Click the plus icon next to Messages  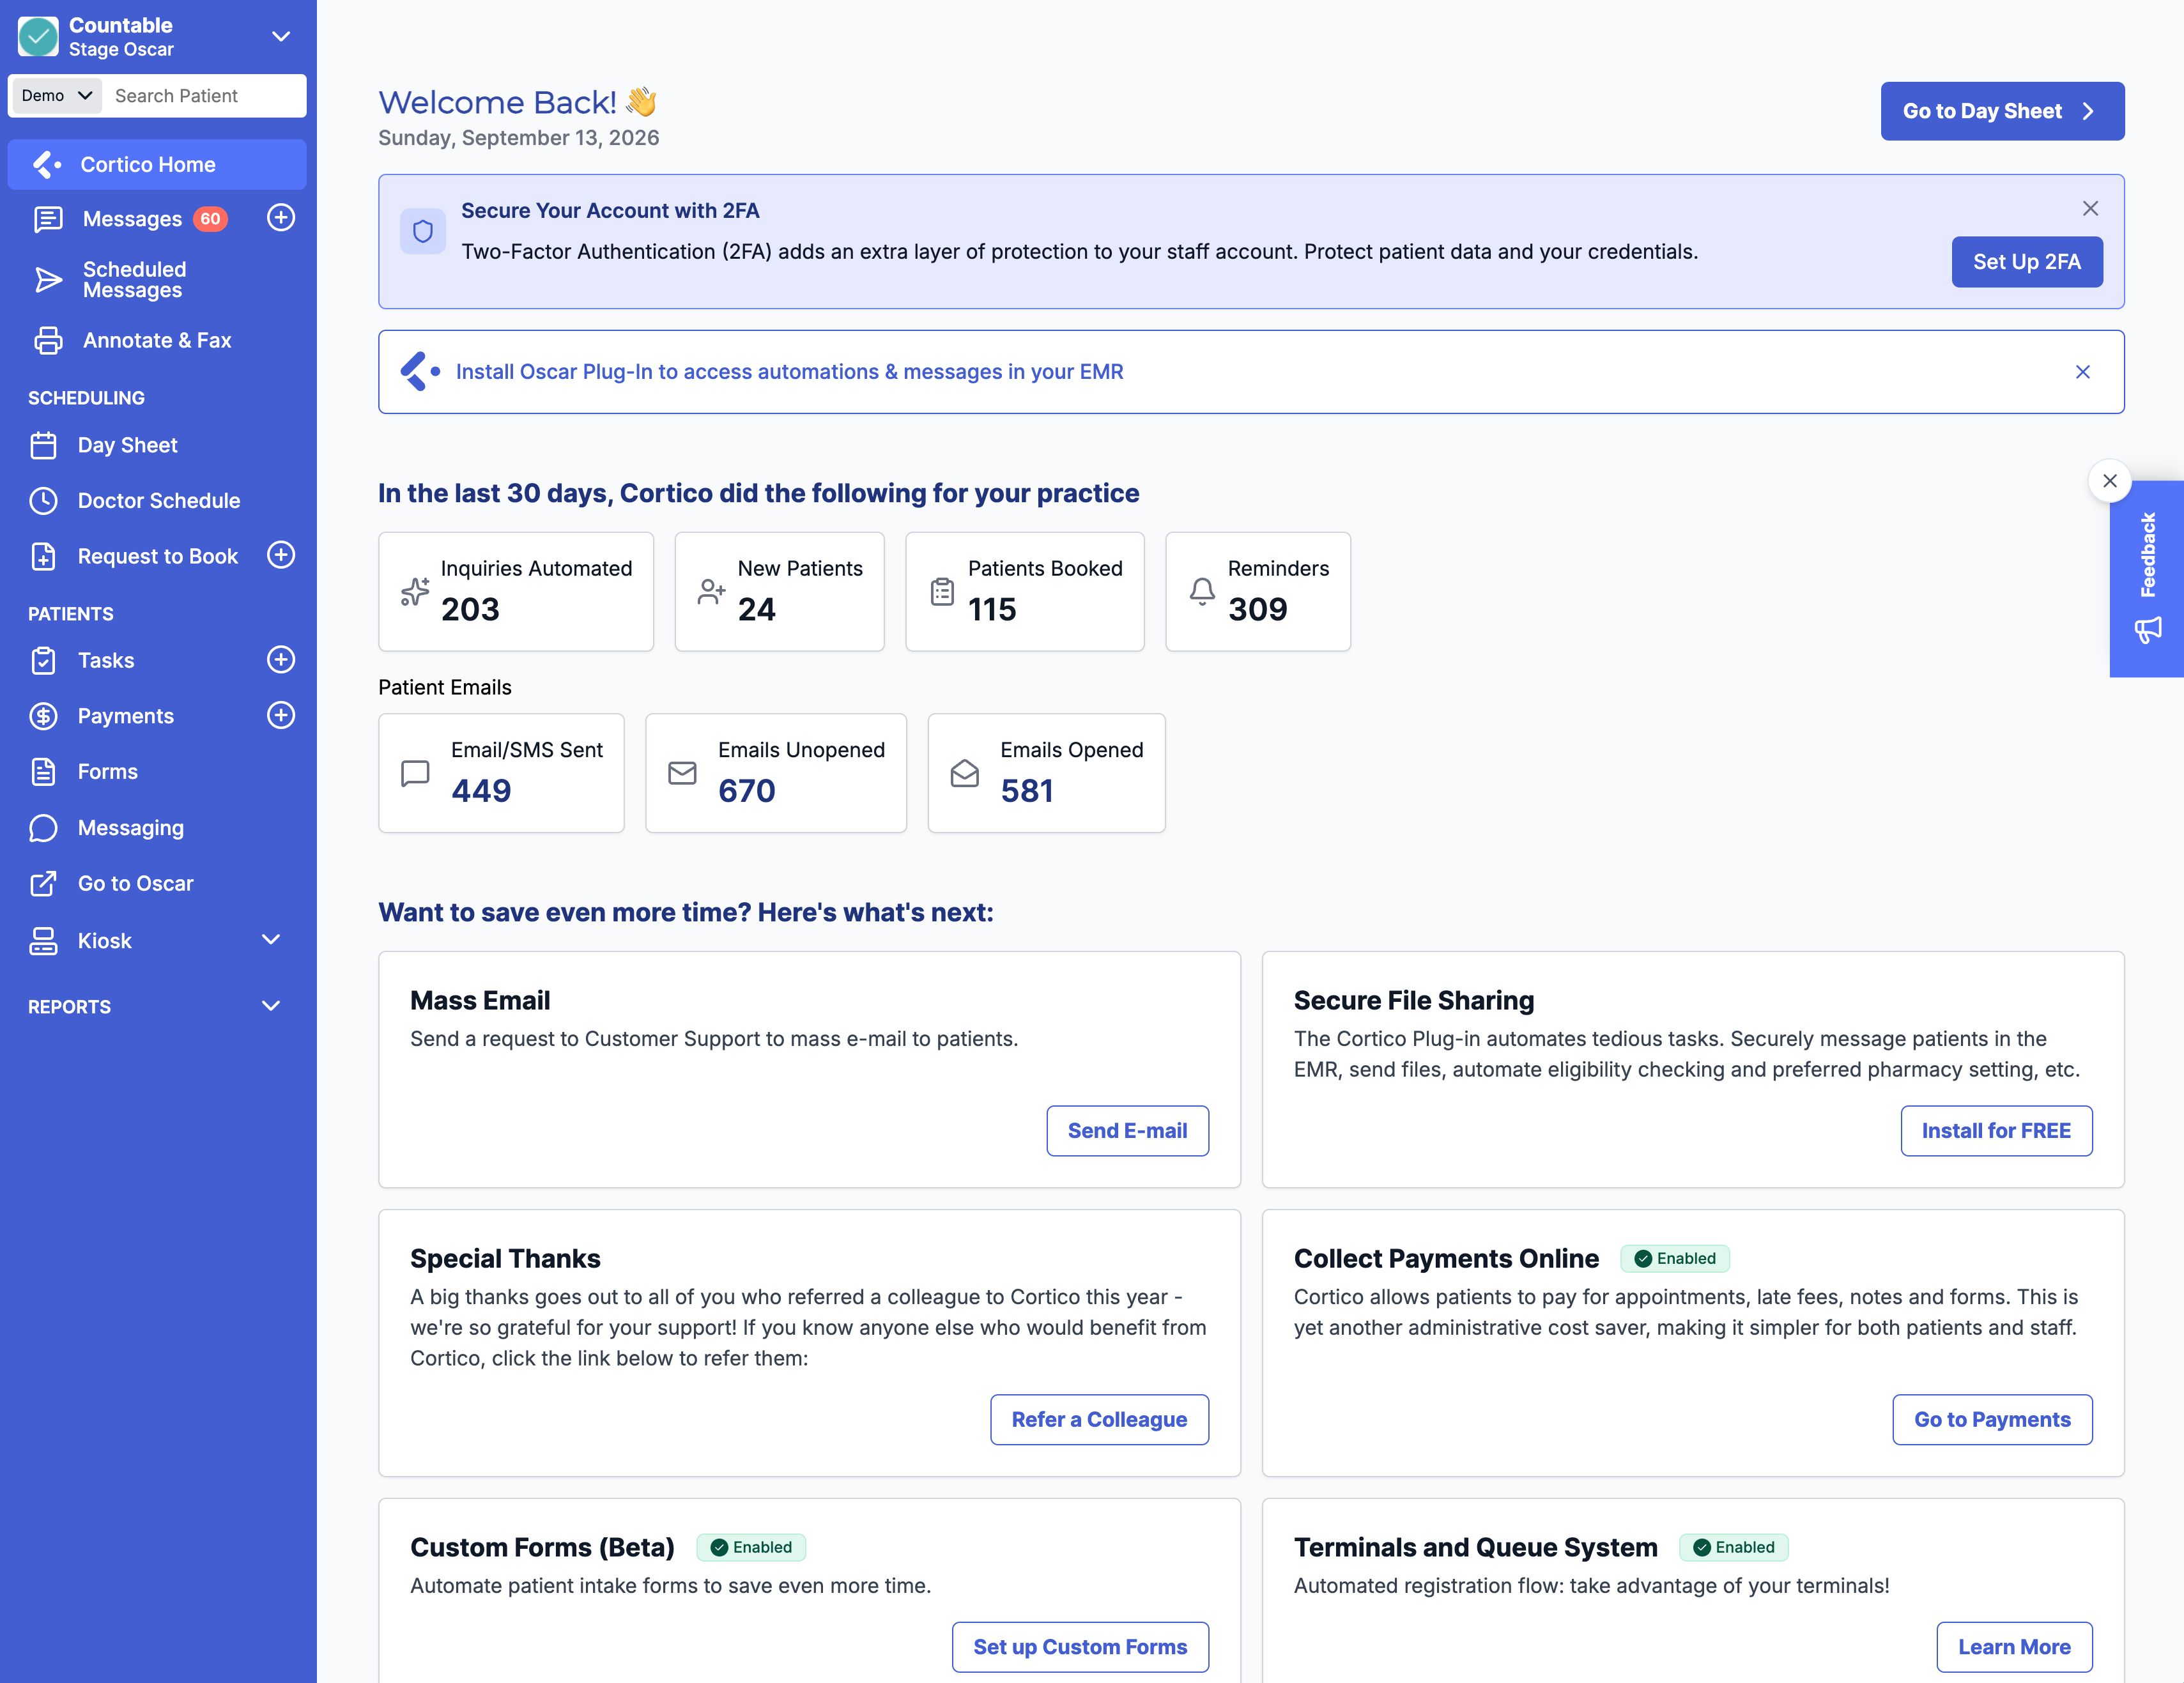coord(281,218)
